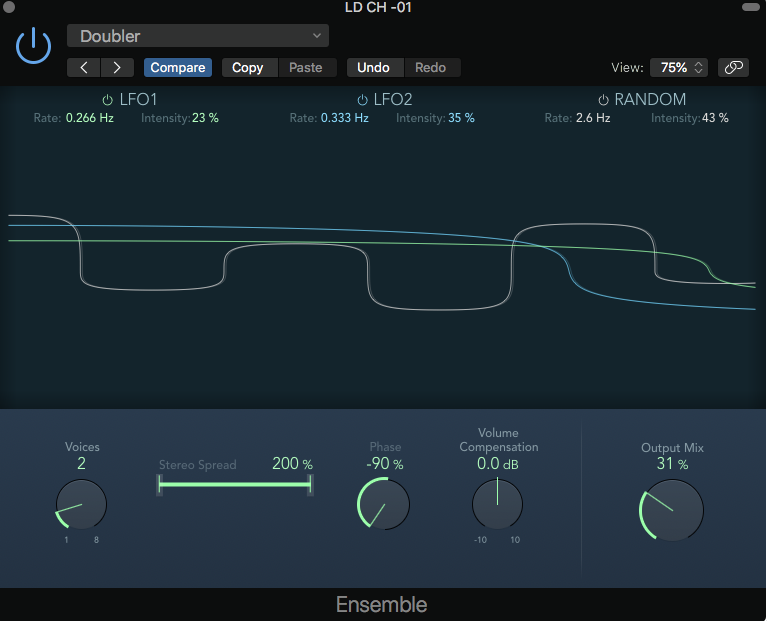Viewport: 767px width, 621px height.
Task: Click the Undo button
Action: (x=373, y=68)
